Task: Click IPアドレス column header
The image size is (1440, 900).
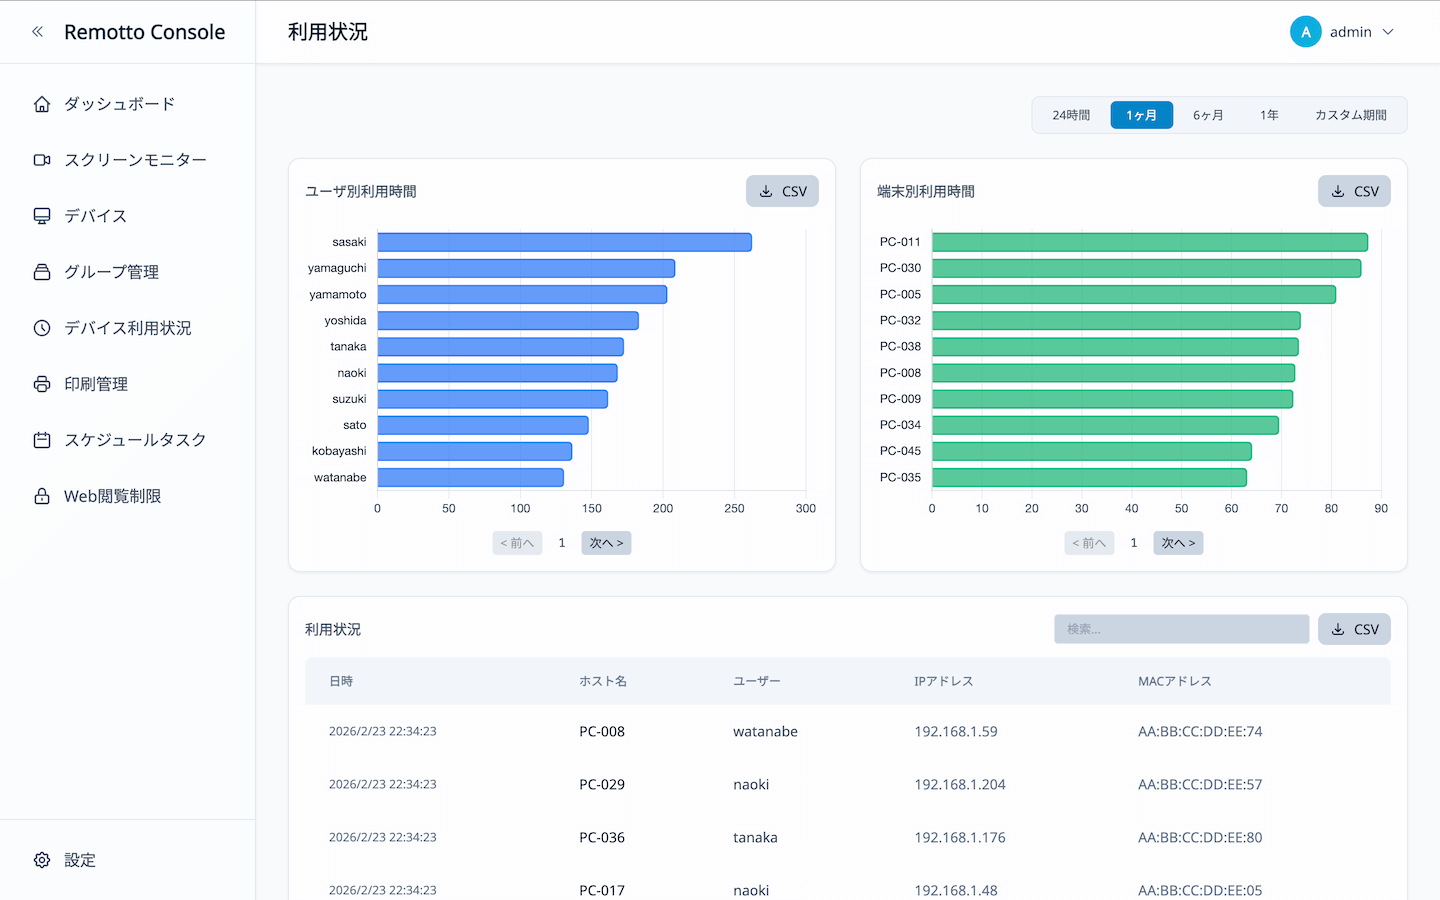Action: coord(943,681)
